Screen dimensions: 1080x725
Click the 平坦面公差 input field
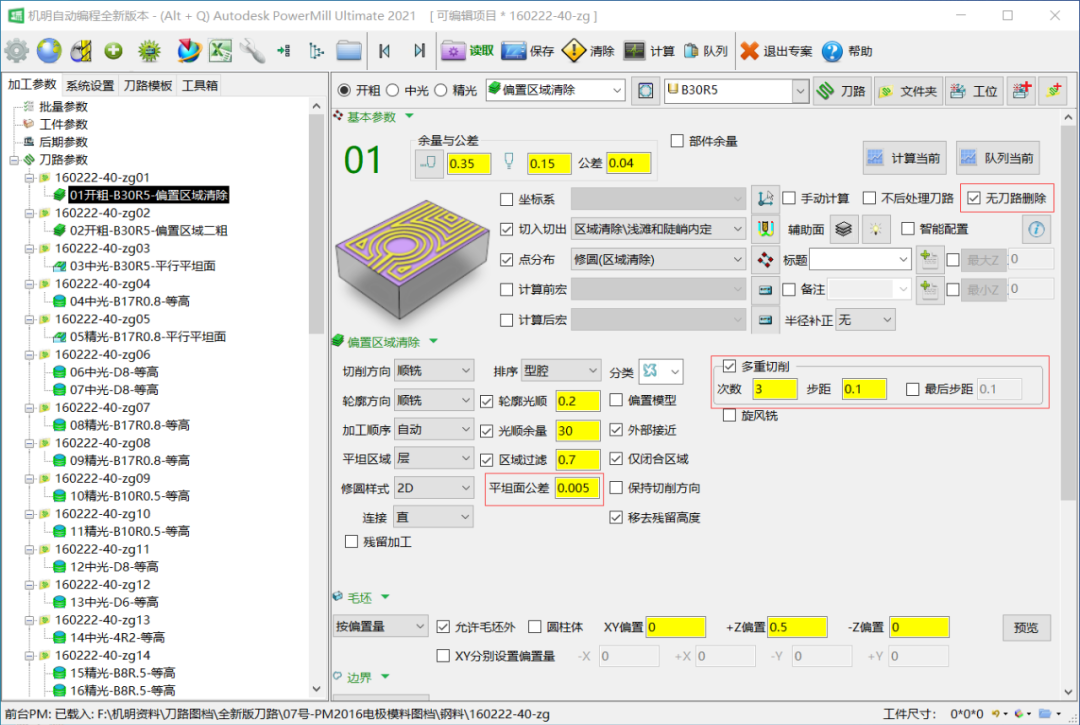pyautogui.click(x=579, y=489)
